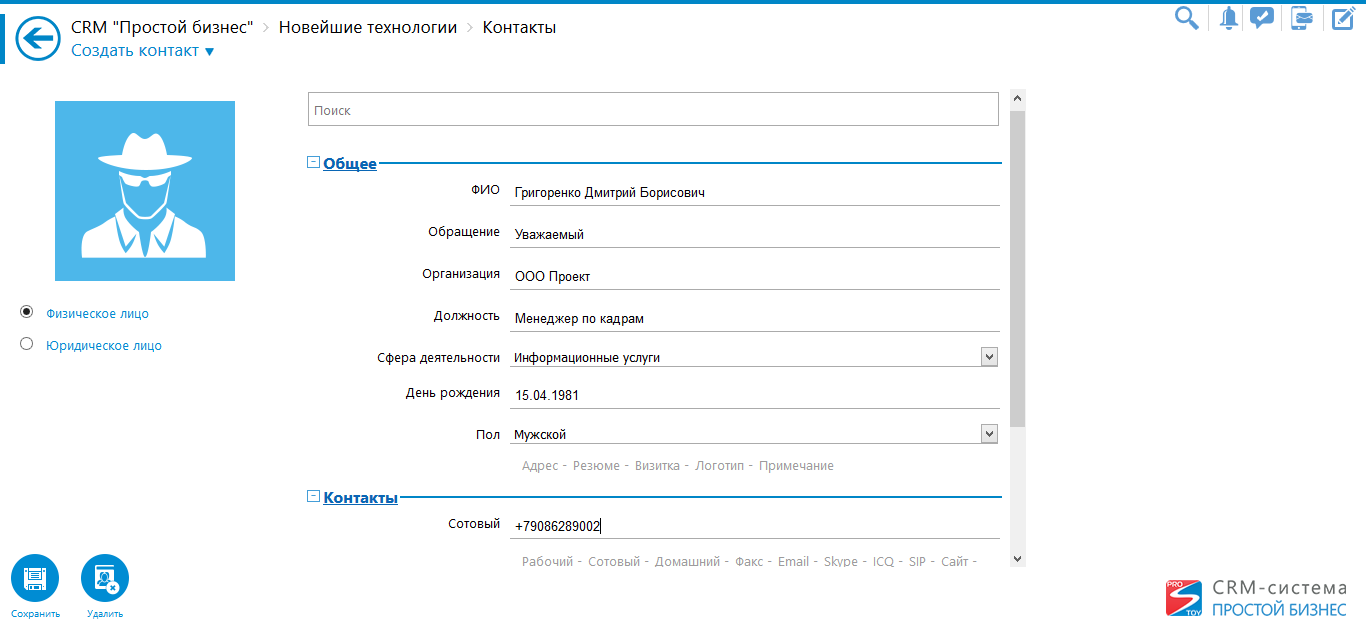Focus the Поиск search field
Screen dimensions: 1366x633
[653, 110]
